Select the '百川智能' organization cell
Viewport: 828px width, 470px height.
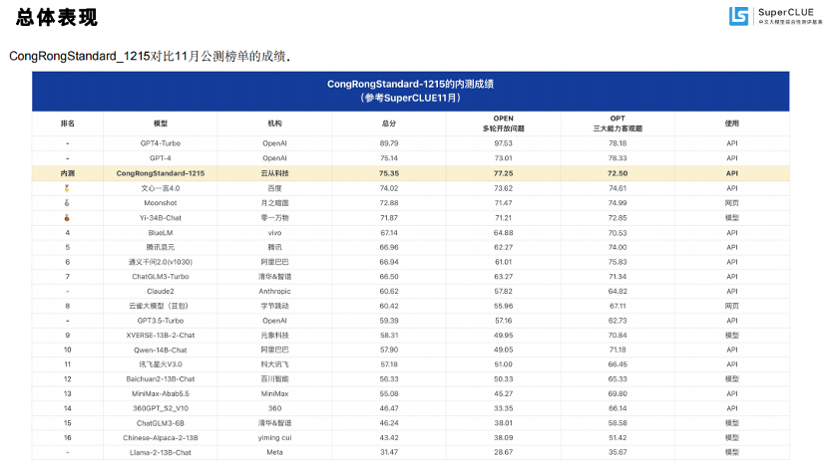275,379
